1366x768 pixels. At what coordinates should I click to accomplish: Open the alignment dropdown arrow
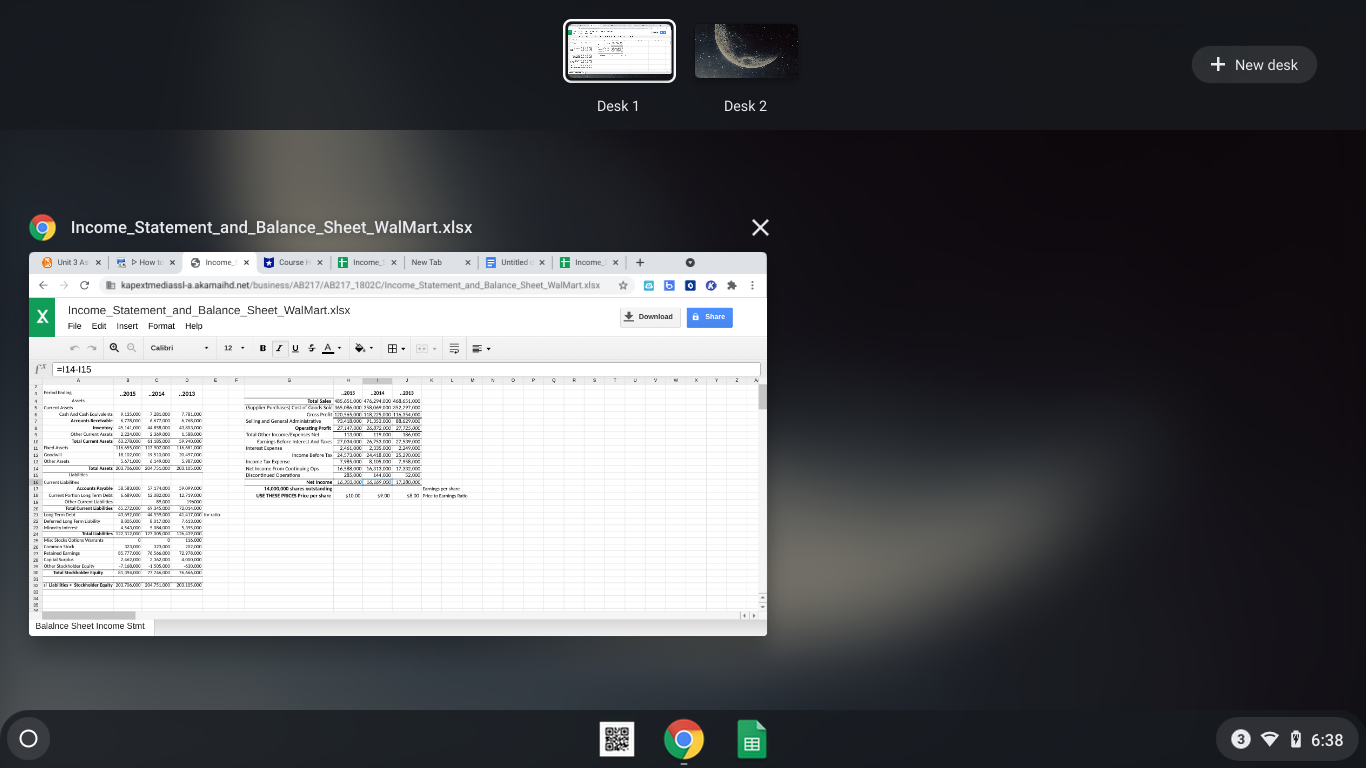pos(488,348)
